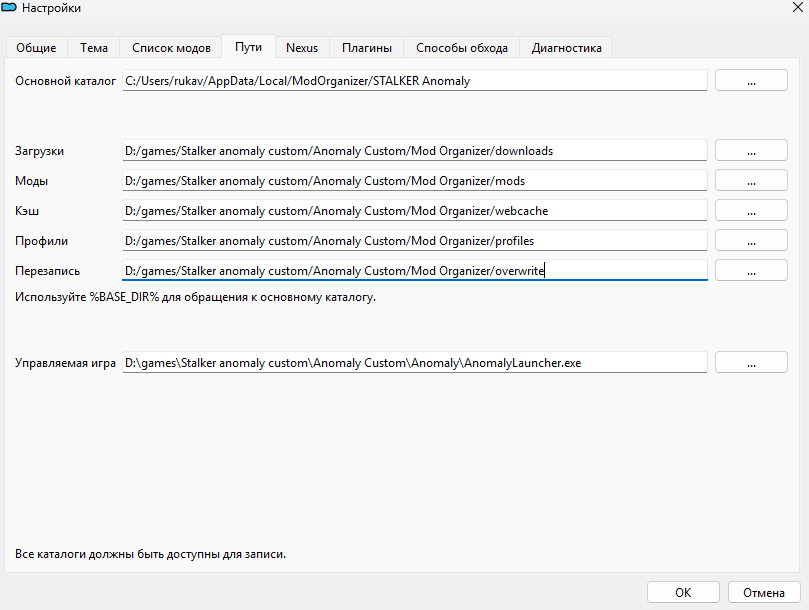Screen dimensions: 809x610
Task: Click the Управляемая игра path field
Action: tap(414, 363)
